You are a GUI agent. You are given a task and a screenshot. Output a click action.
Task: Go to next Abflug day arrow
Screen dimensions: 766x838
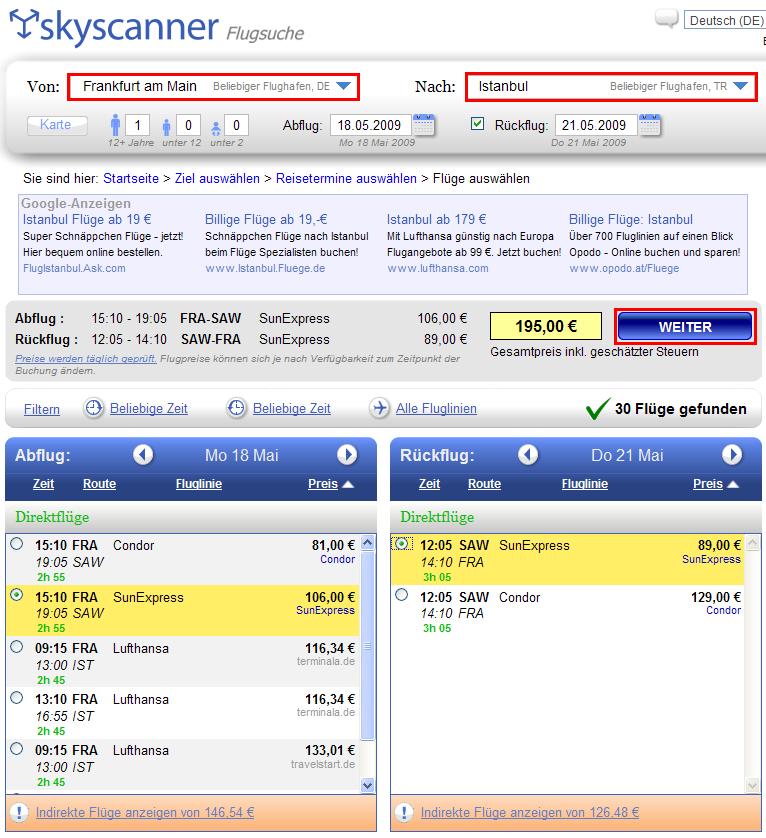(x=347, y=455)
